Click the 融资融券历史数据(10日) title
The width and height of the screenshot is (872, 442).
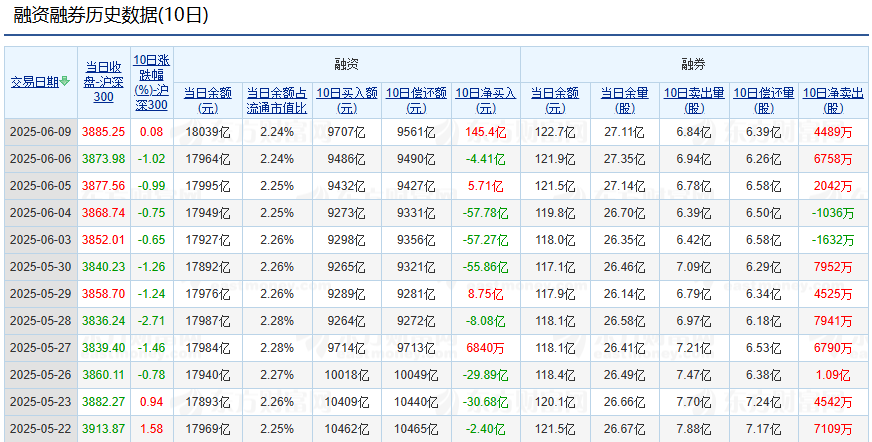pyautogui.click(x=111, y=15)
